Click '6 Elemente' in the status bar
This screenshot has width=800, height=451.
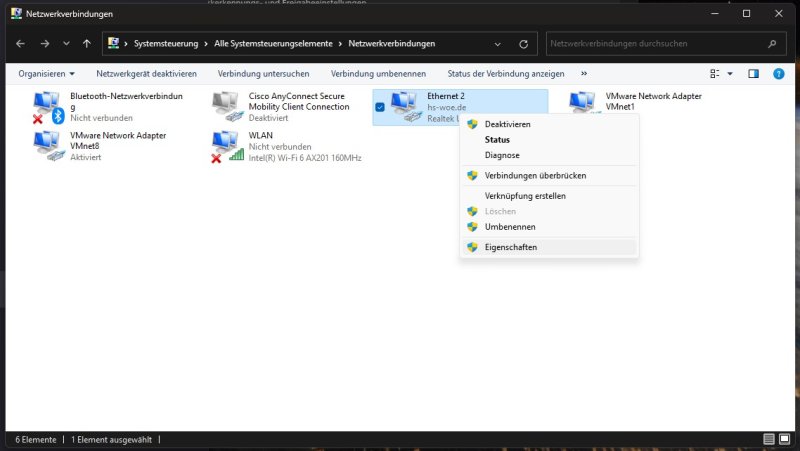point(36,440)
